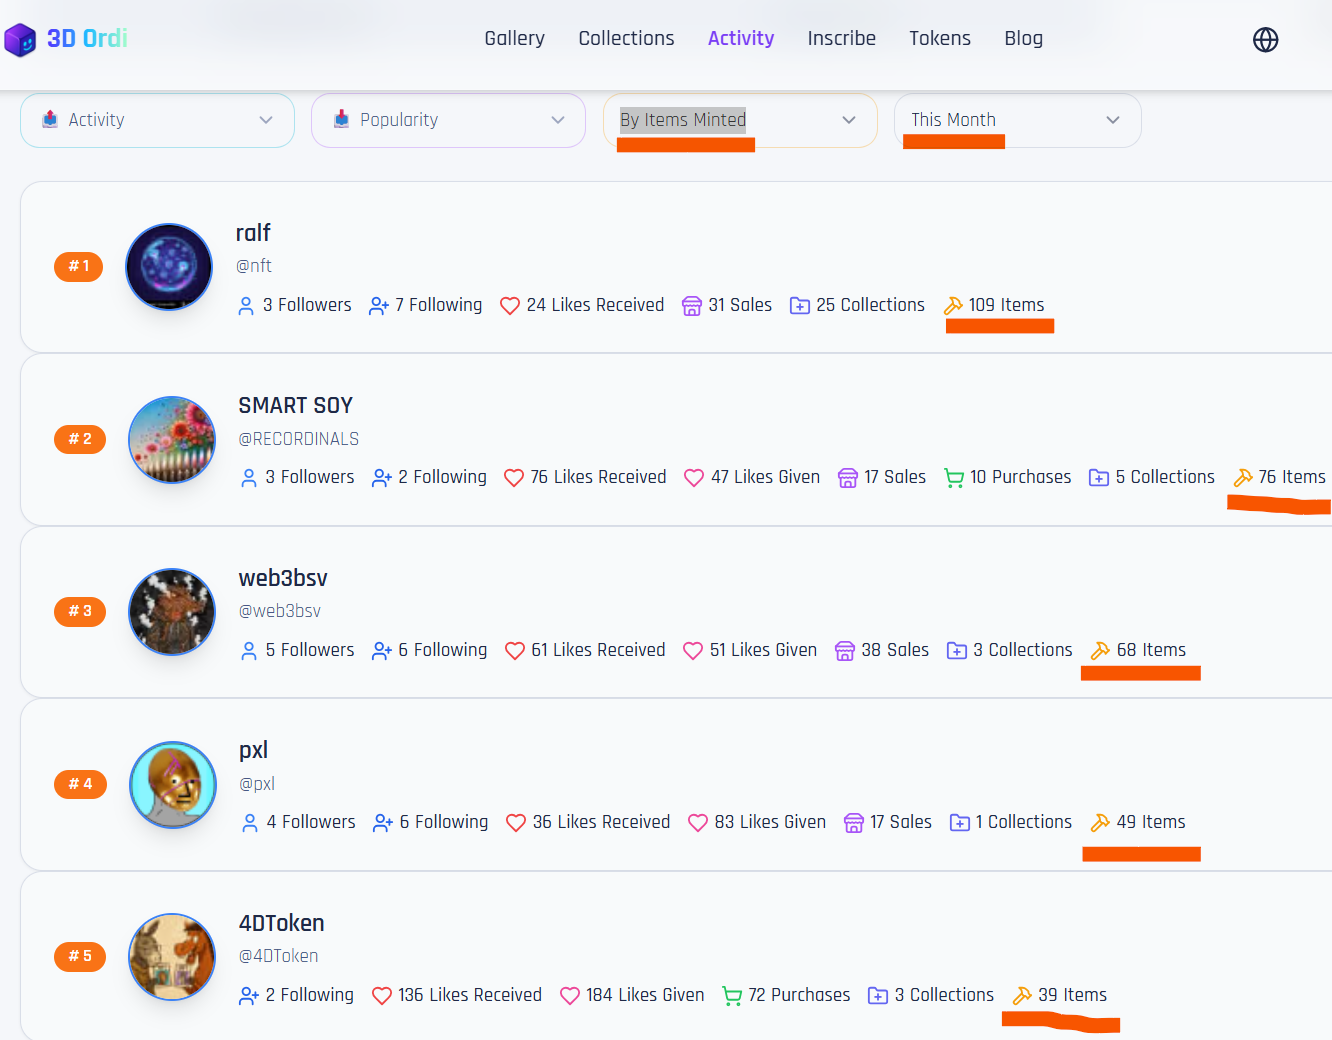
Task: Click the #5 rank badge
Action: (x=79, y=956)
